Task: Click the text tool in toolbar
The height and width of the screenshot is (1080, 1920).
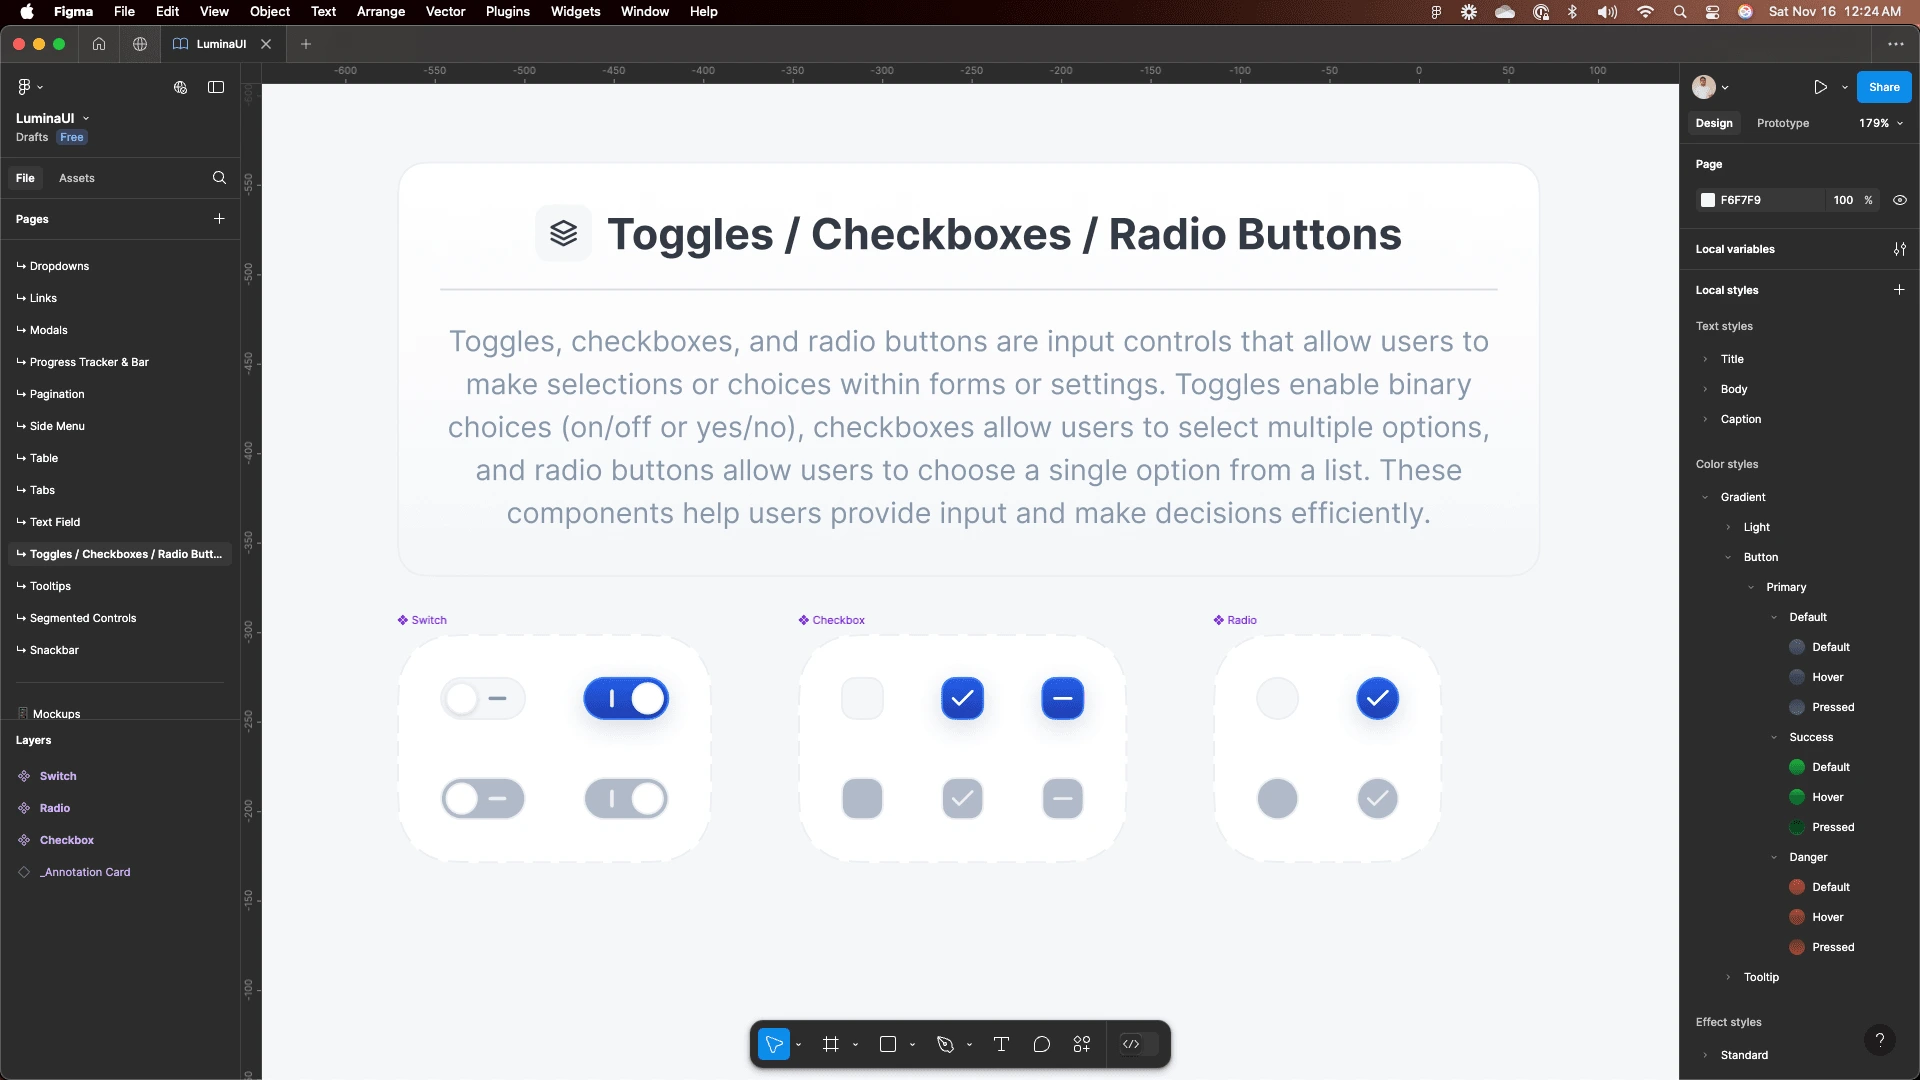Action: click(1002, 1043)
